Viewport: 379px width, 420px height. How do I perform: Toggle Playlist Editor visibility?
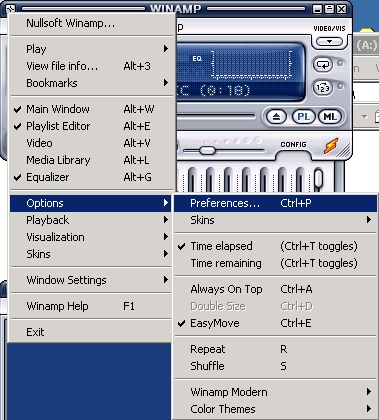[91, 126]
